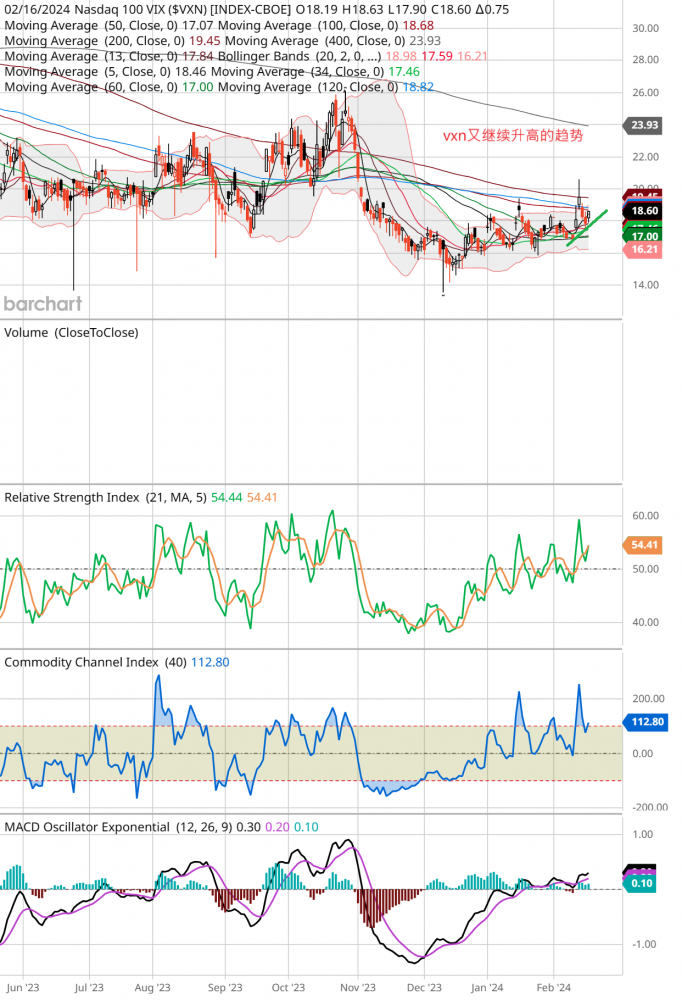
Task: Click the 50.00 RSI axis label
Action: (x=645, y=569)
